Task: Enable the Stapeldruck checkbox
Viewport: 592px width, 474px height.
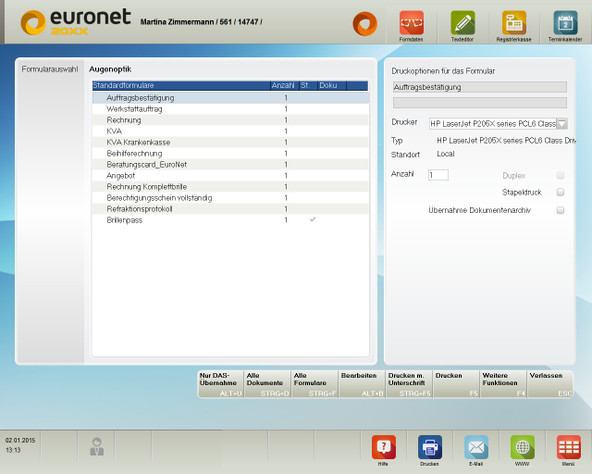Action: point(560,192)
